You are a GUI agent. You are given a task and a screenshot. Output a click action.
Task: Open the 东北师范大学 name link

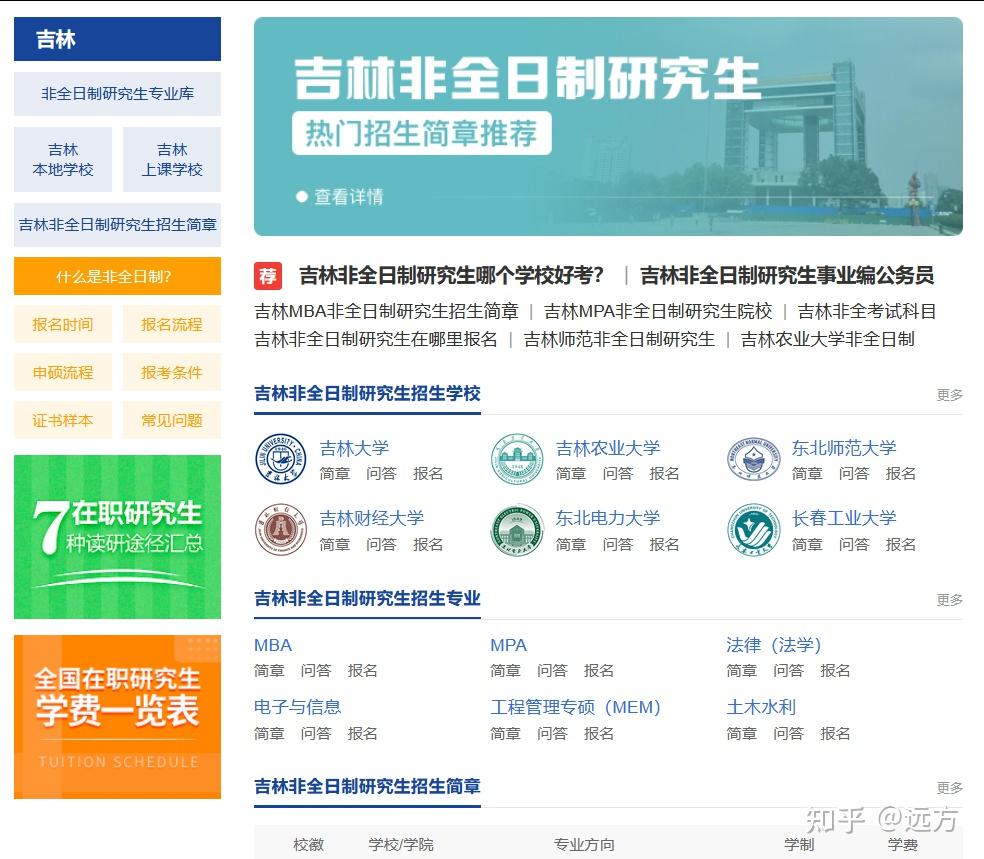point(844,449)
